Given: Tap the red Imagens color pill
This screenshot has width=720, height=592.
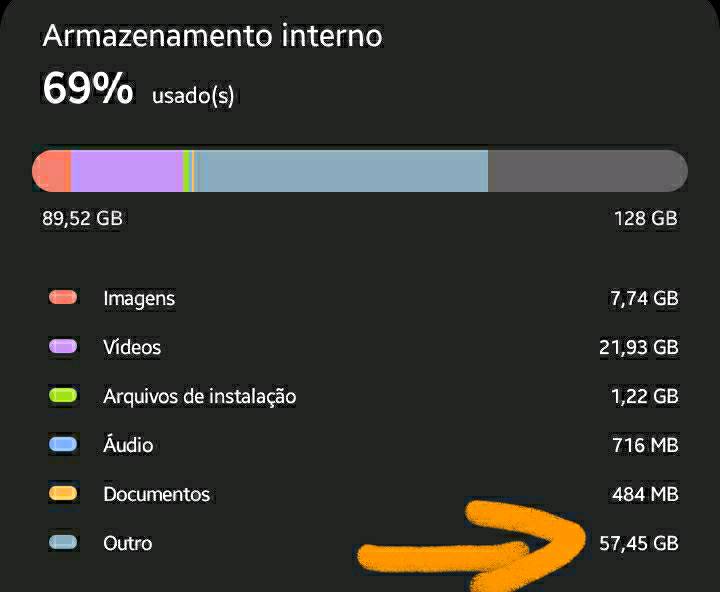Looking at the screenshot, I should (x=63, y=297).
